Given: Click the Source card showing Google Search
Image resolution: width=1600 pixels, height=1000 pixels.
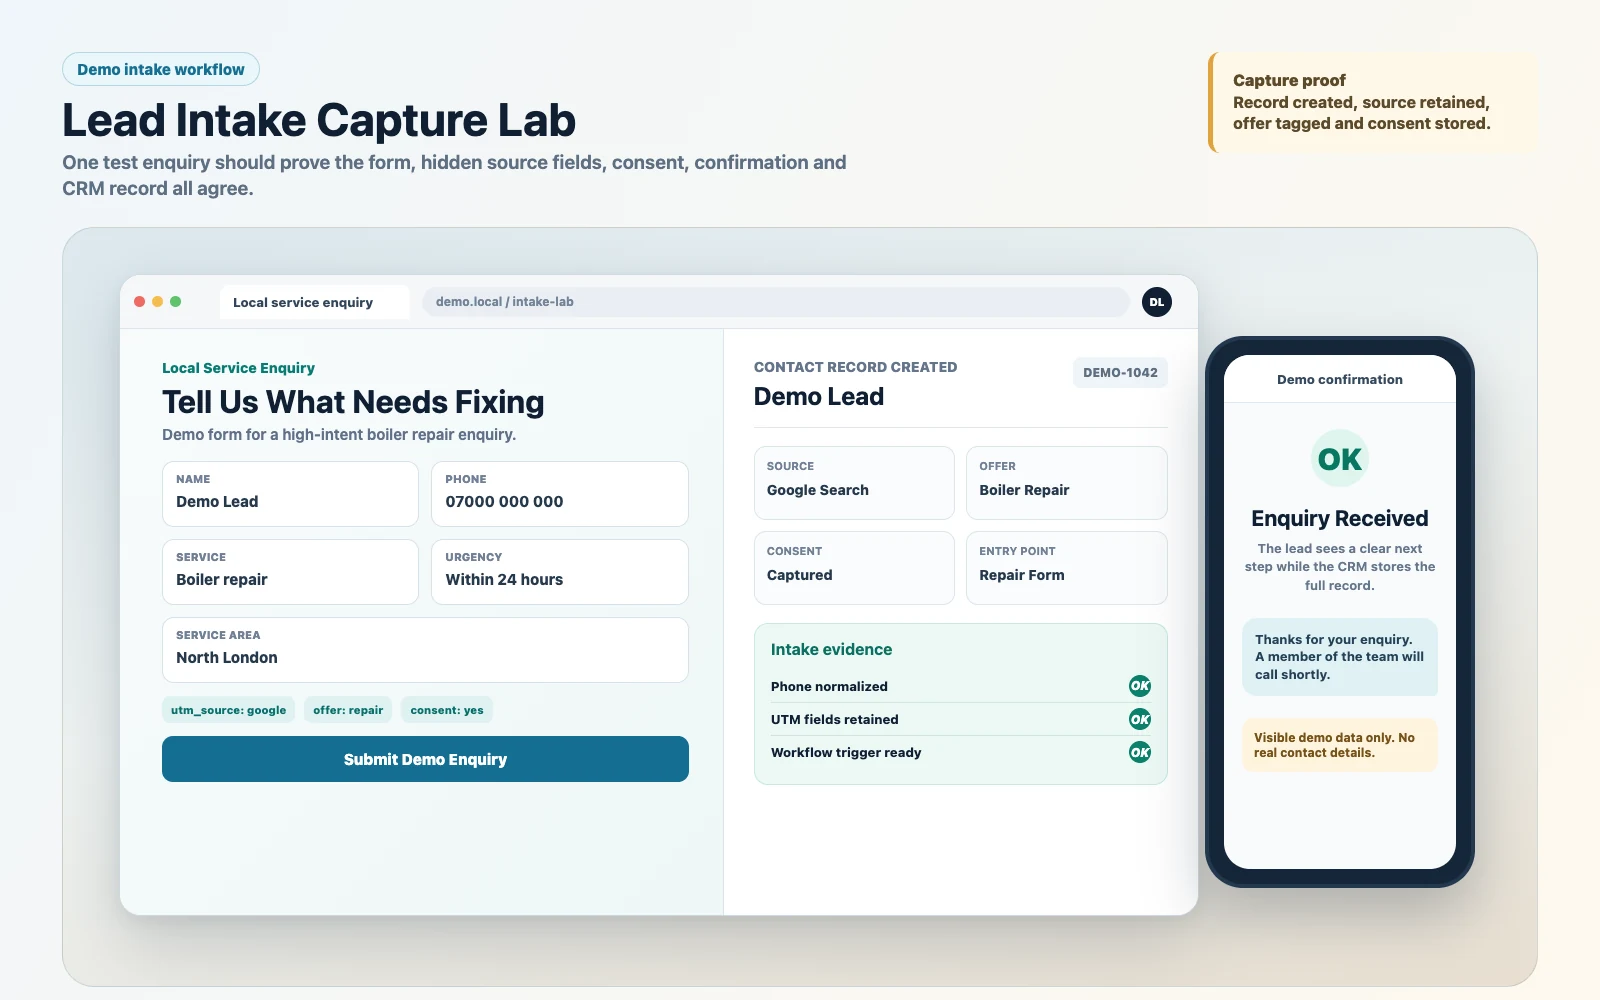Looking at the screenshot, I should click(854, 483).
